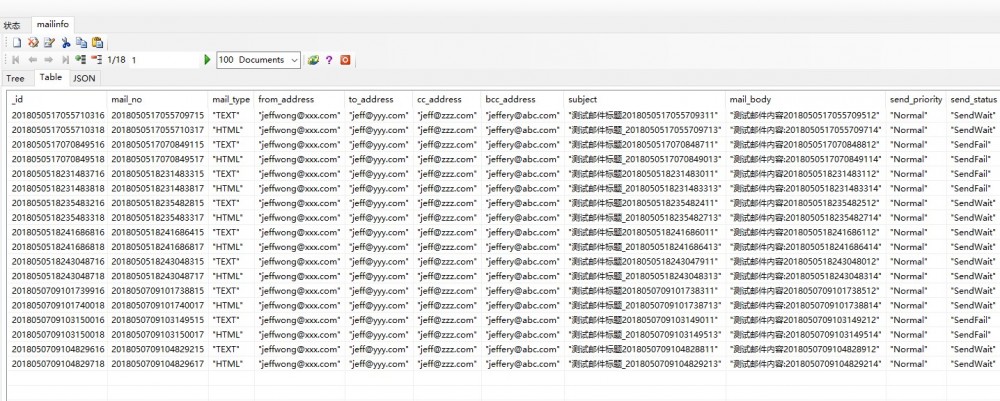The width and height of the screenshot is (1000, 401).
Task: Select _id cell 2018050517055710316
Action: point(57,115)
